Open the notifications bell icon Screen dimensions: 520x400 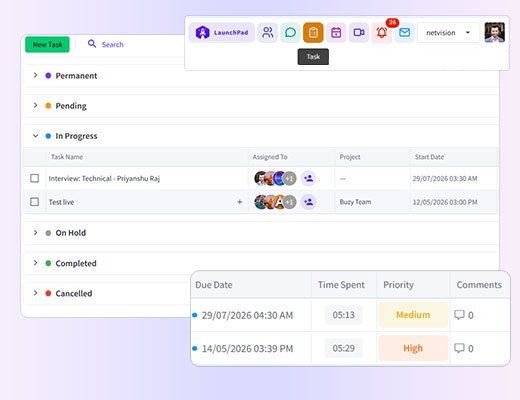[x=382, y=33]
